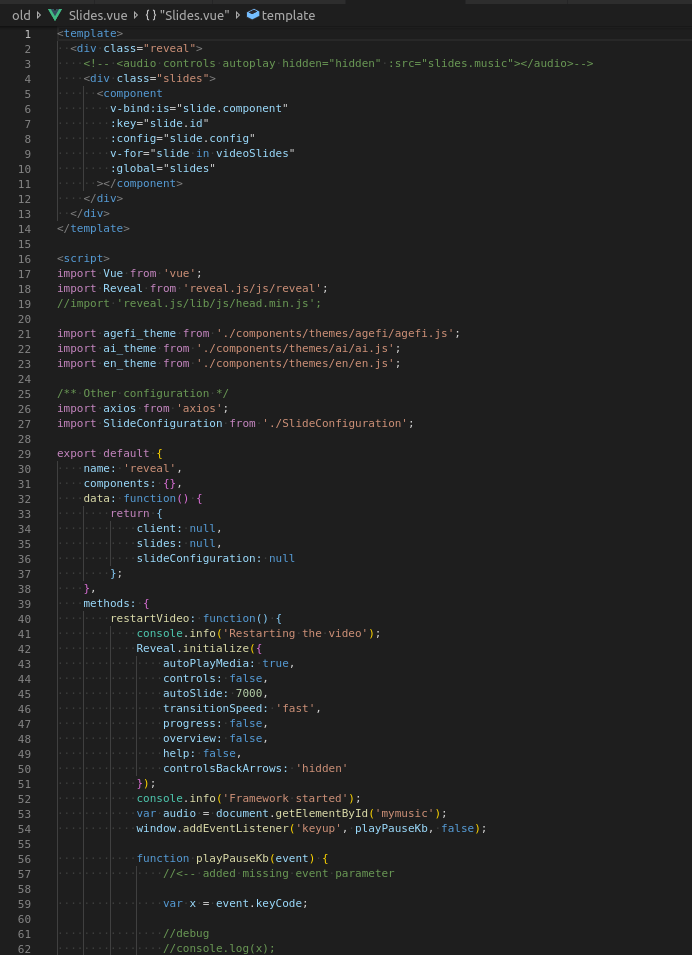This screenshot has width=692, height=955.
Task: Click playPauseKb in the function declaration
Action: pyautogui.click(x=232, y=858)
